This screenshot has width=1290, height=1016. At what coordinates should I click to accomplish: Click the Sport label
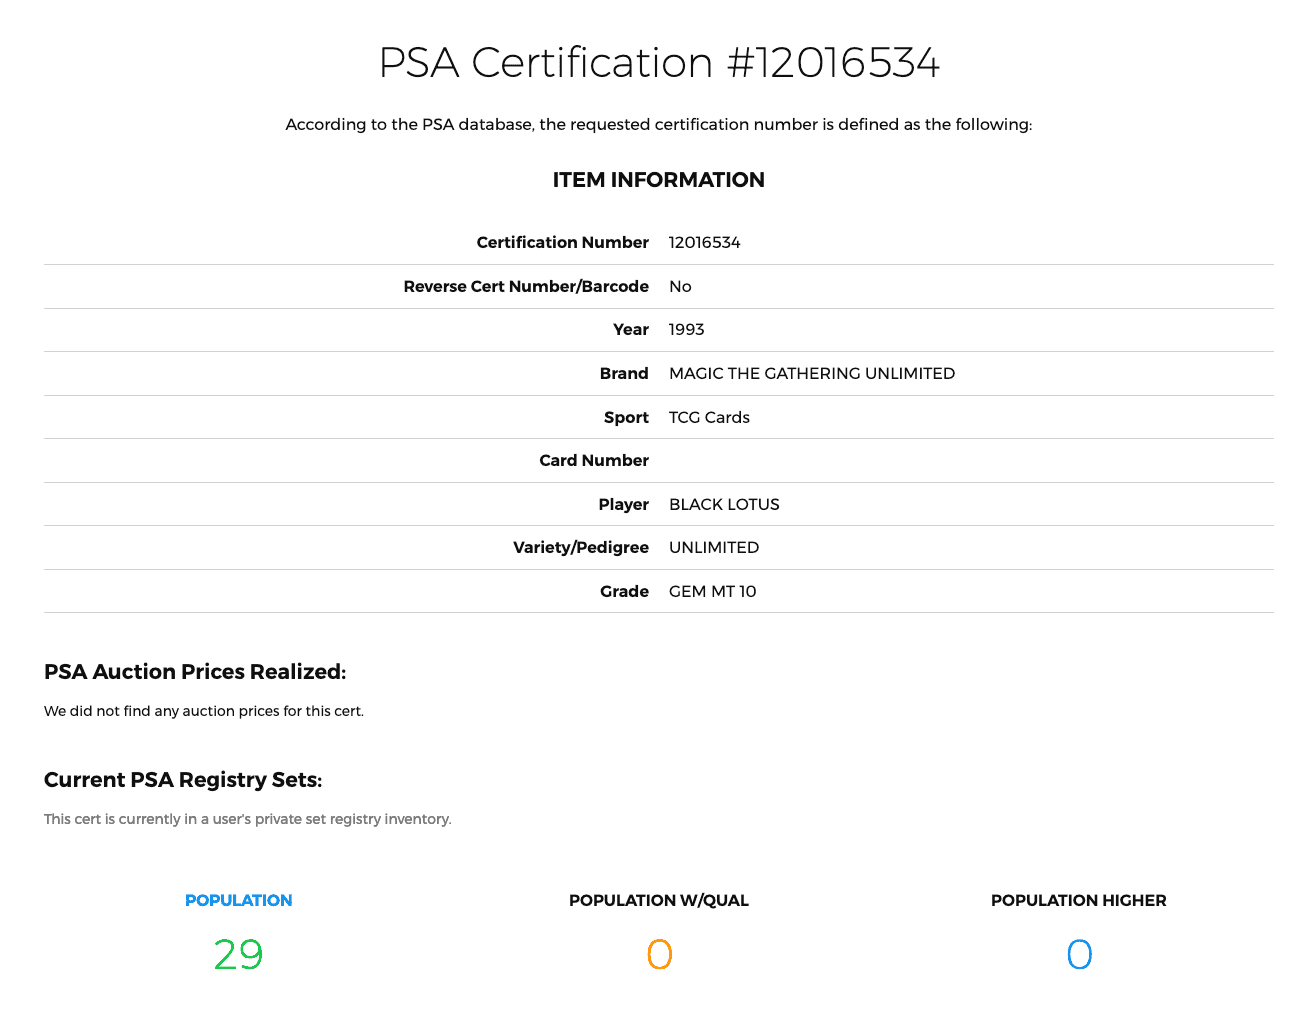(626, 418)
